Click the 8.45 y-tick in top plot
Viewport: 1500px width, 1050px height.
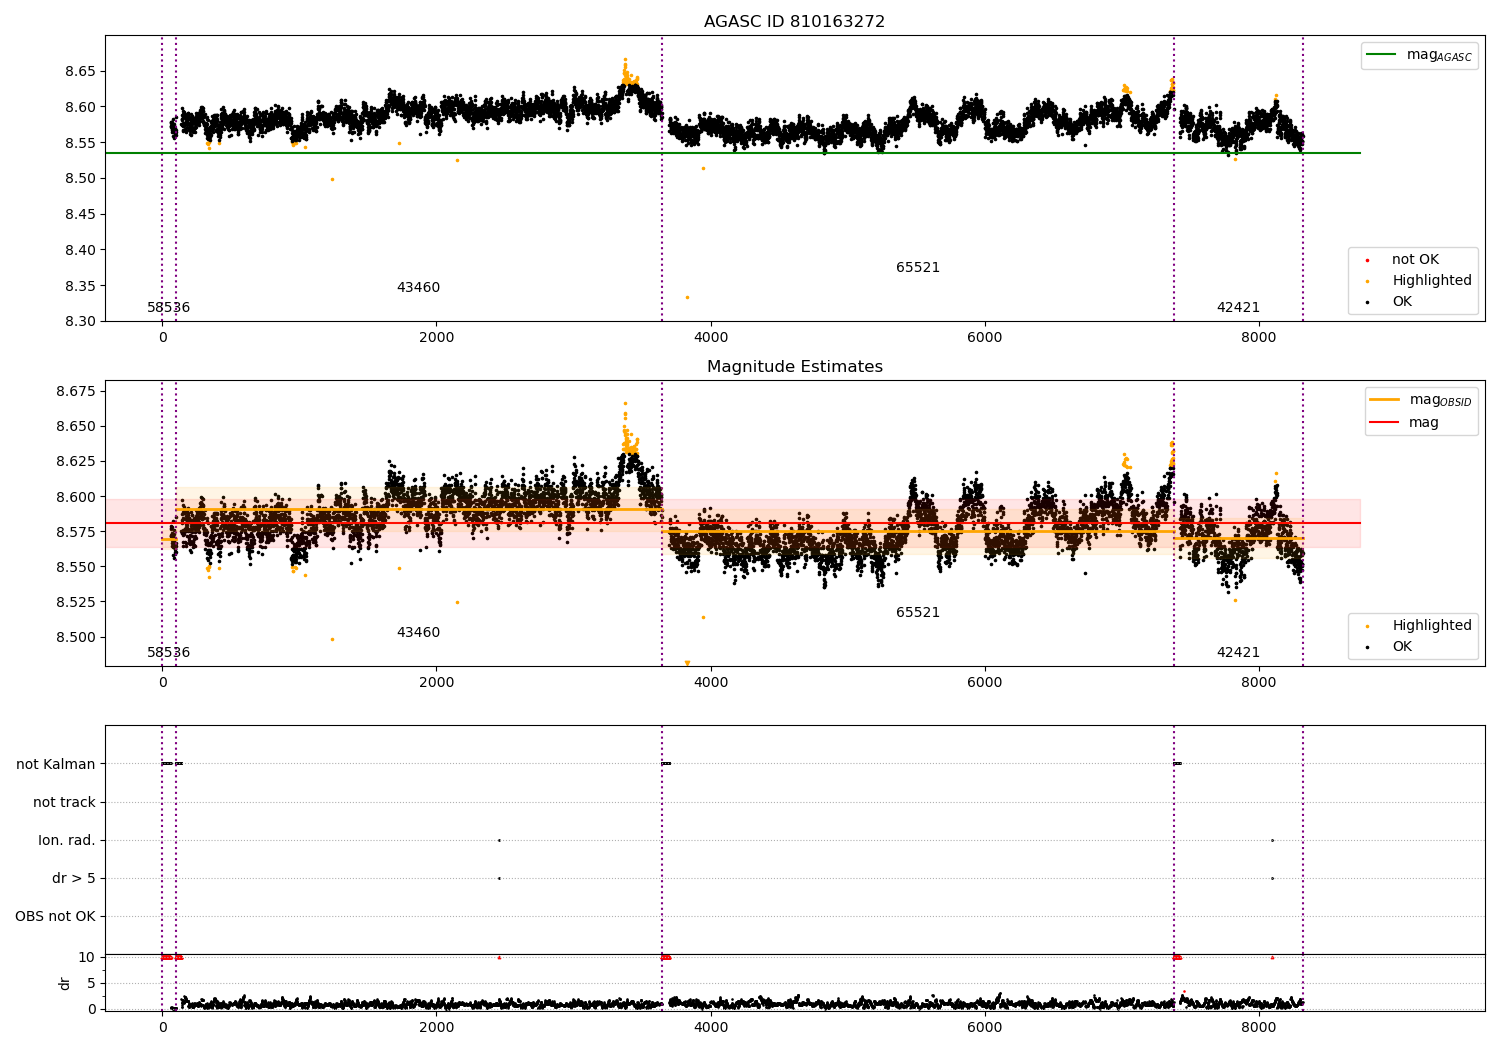pos(79,215)
